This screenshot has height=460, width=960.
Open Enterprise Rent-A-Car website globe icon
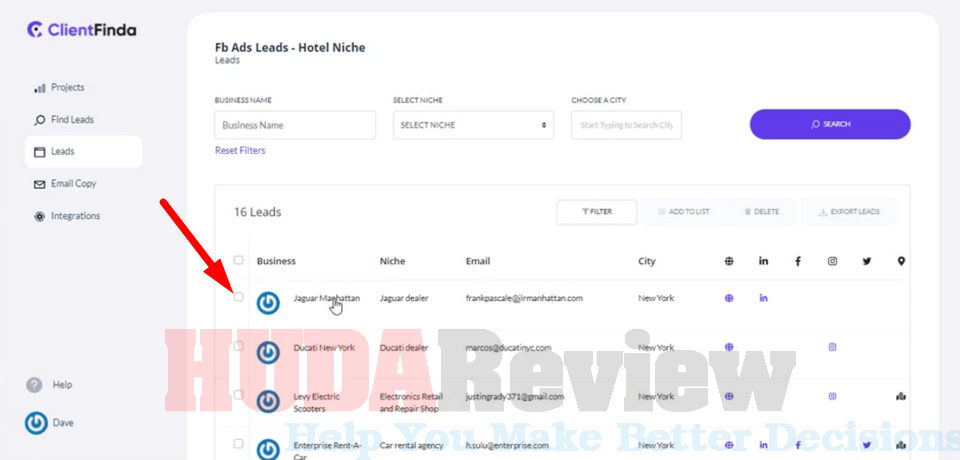(x=729, y=445)
